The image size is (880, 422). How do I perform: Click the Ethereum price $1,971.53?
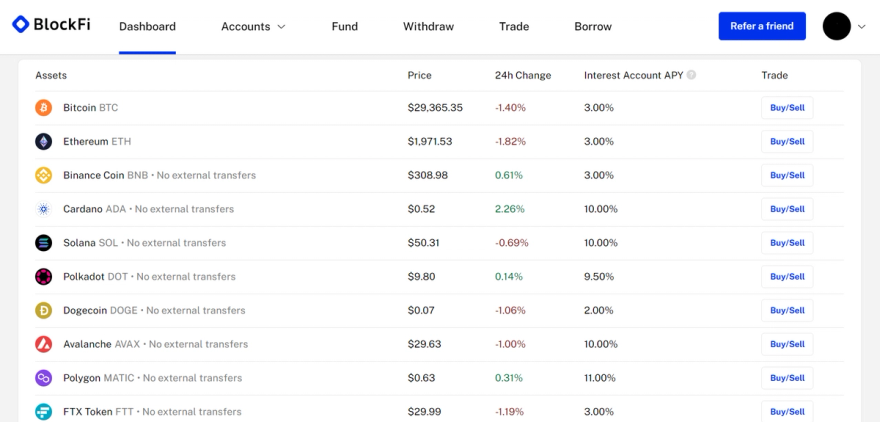pyautogui.click(x=430, y=141)
